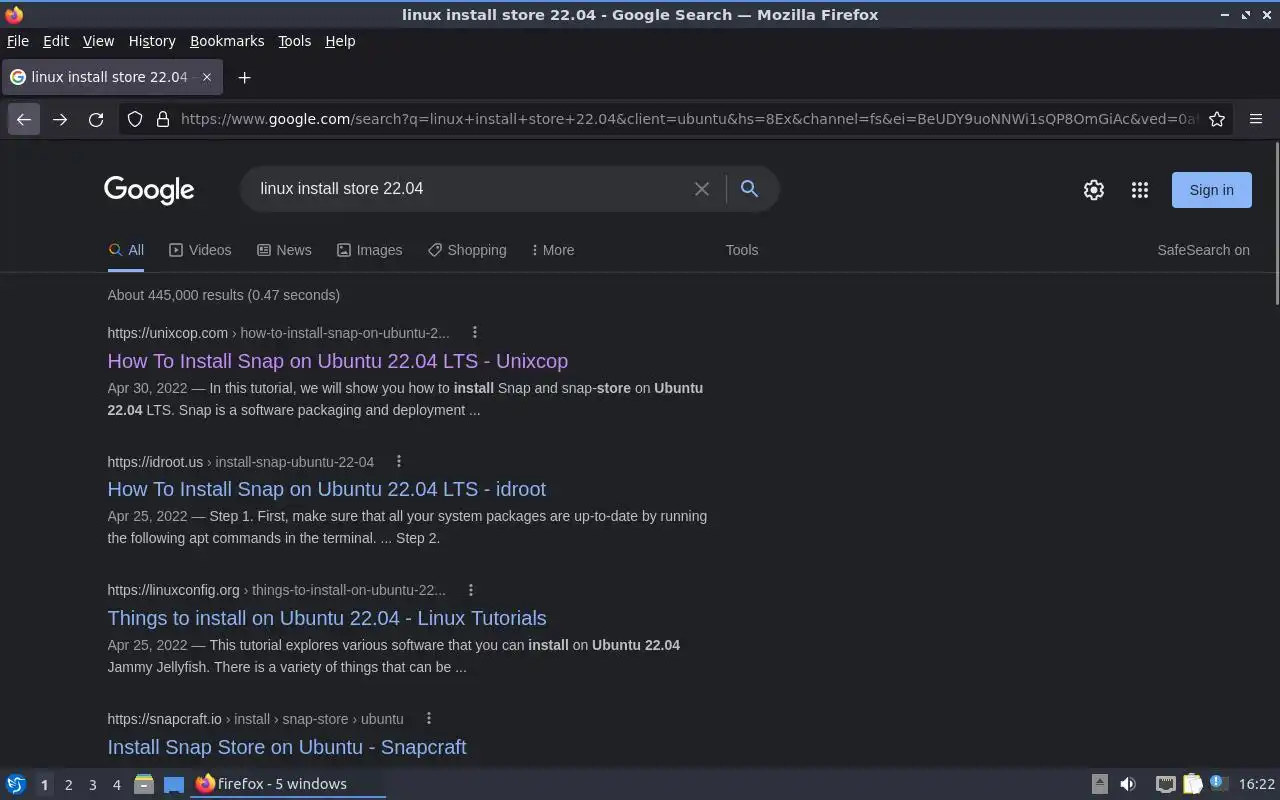
Task: Click the show desktop icon in taskbar
Action: coord(174,784)
